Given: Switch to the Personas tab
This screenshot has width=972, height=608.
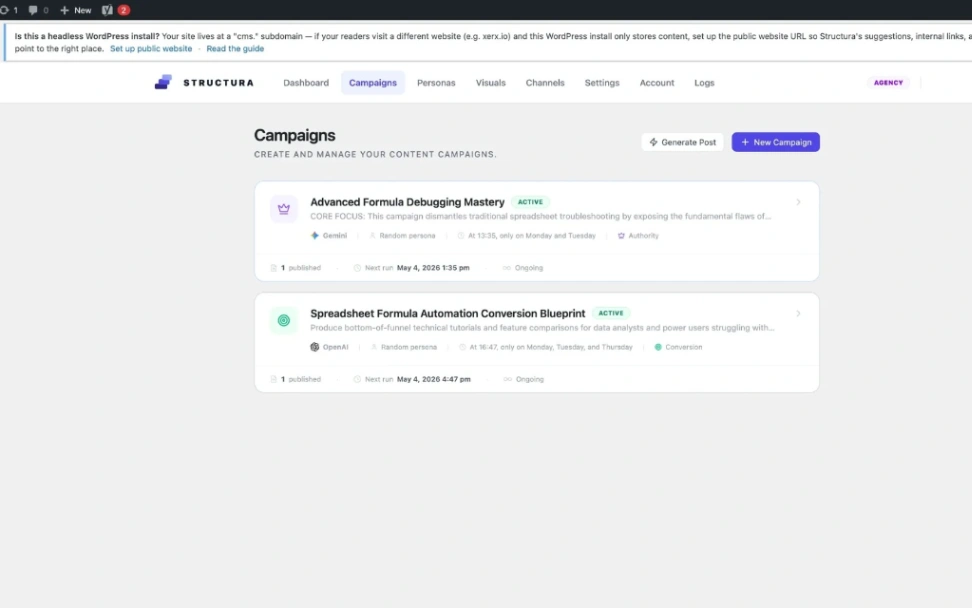Looking at the screenshot, I should pyautogui.click(x=436, y=82).
